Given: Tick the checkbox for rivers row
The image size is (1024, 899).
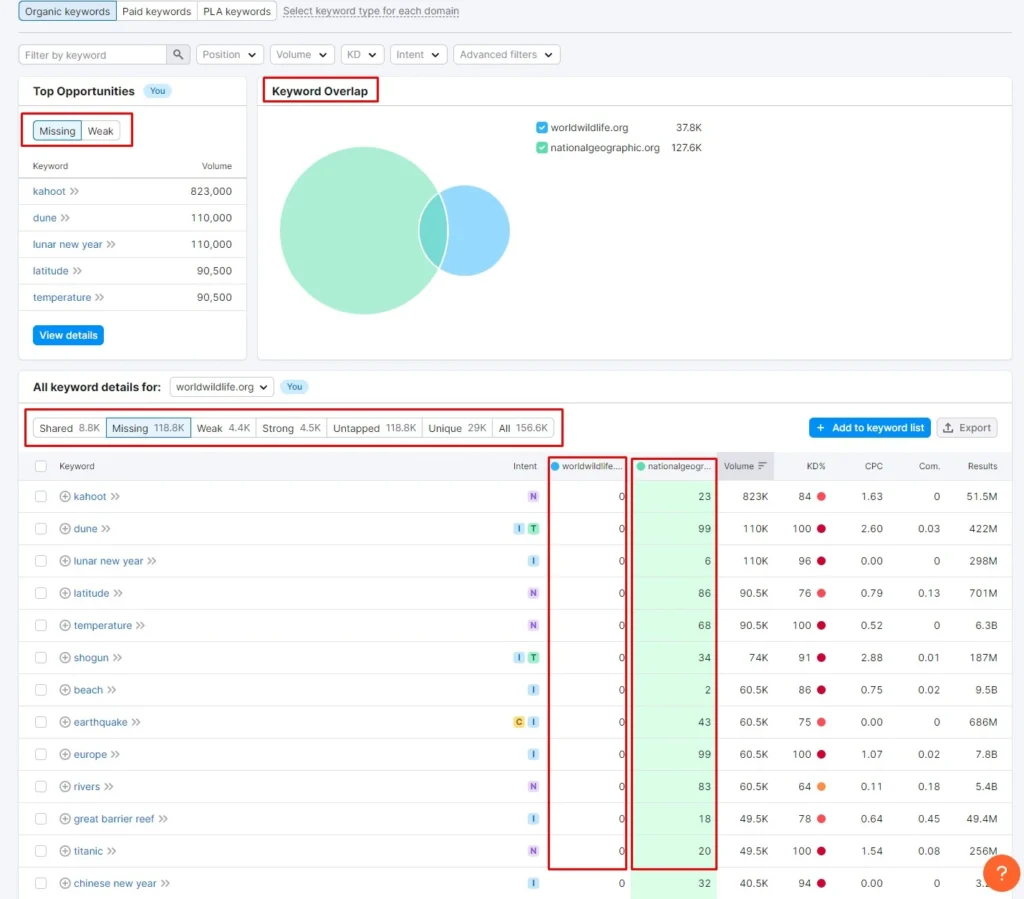Looking at the screenshot, I should (x=40, y=786).
